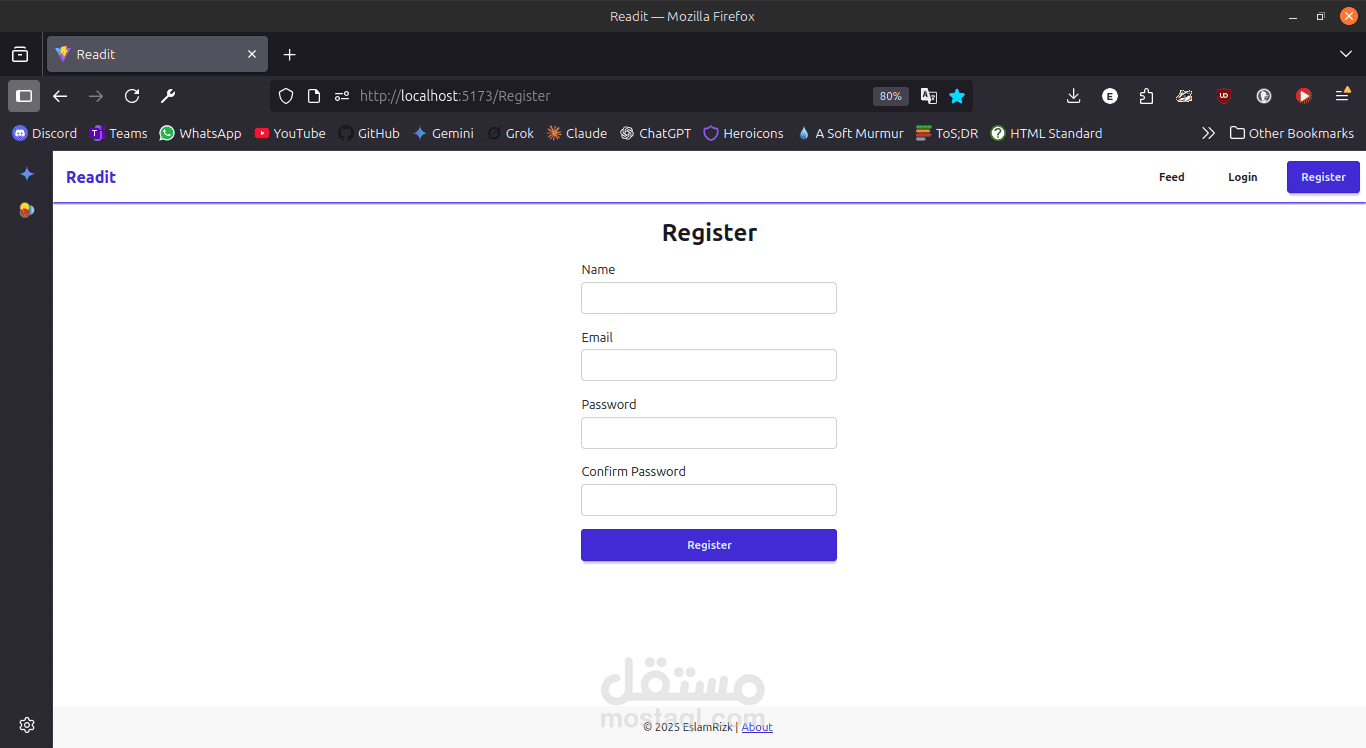Reload the current page
The height and width of the screenshot is (748, 1366).
pos(132,96)
